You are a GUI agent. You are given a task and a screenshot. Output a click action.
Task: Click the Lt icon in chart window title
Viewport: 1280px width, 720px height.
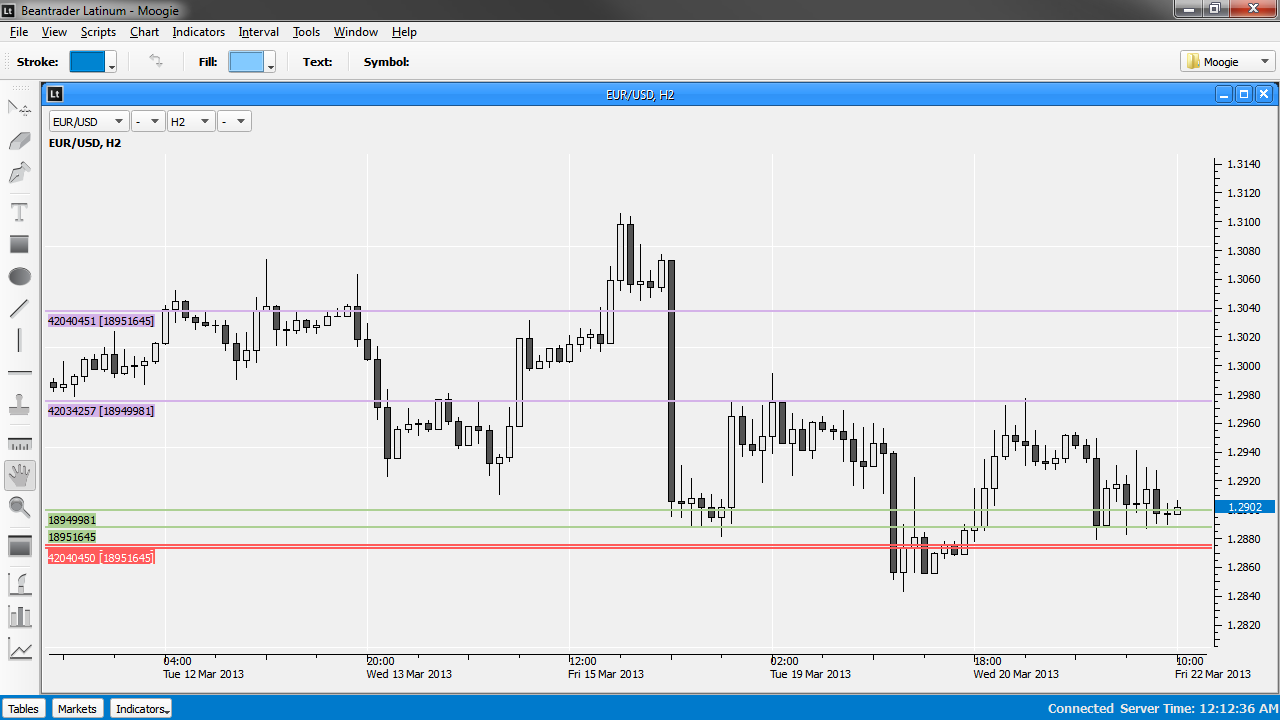(x=55, y=94)
